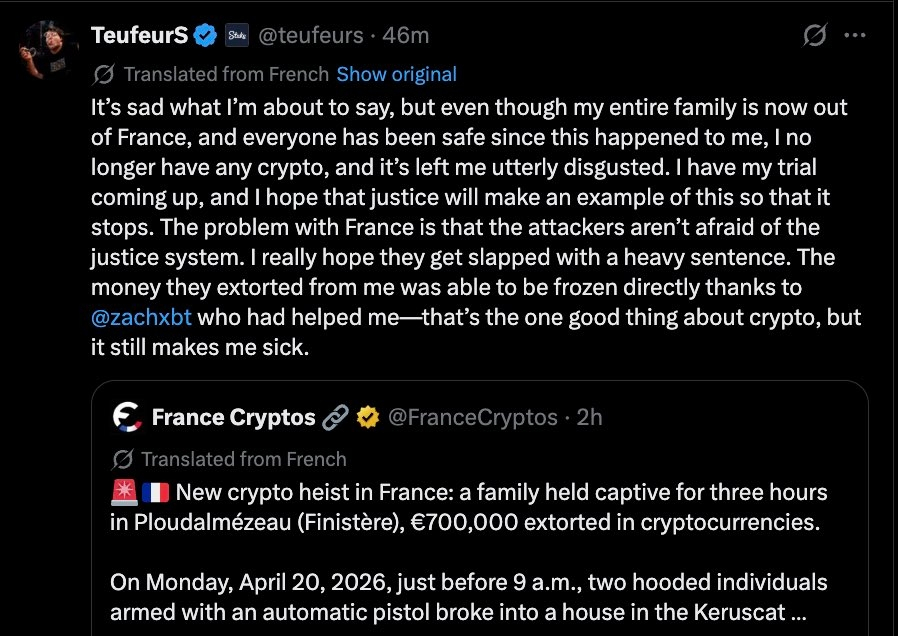This screenshot has height=636, width=898.
Task: Click the blue verified badge beside TeufeurS
Action: (x=206, y=36)
